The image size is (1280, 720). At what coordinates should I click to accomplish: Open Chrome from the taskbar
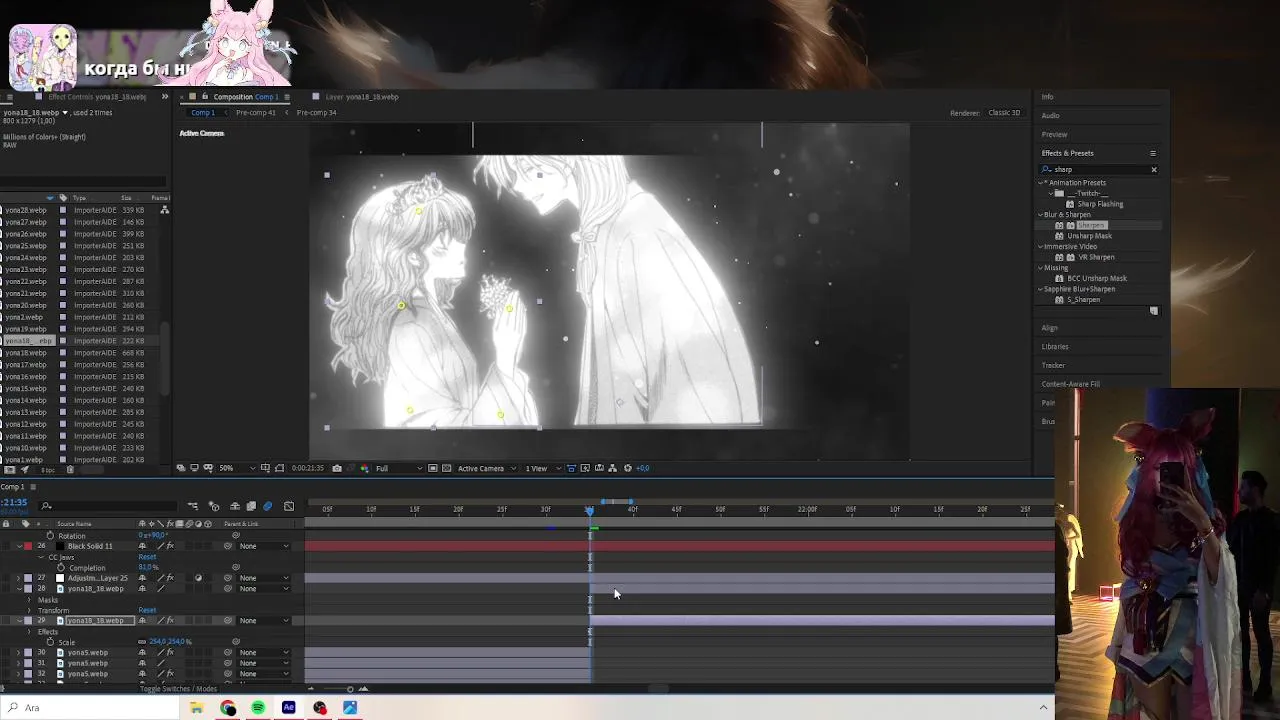click(x=228, y=707)
